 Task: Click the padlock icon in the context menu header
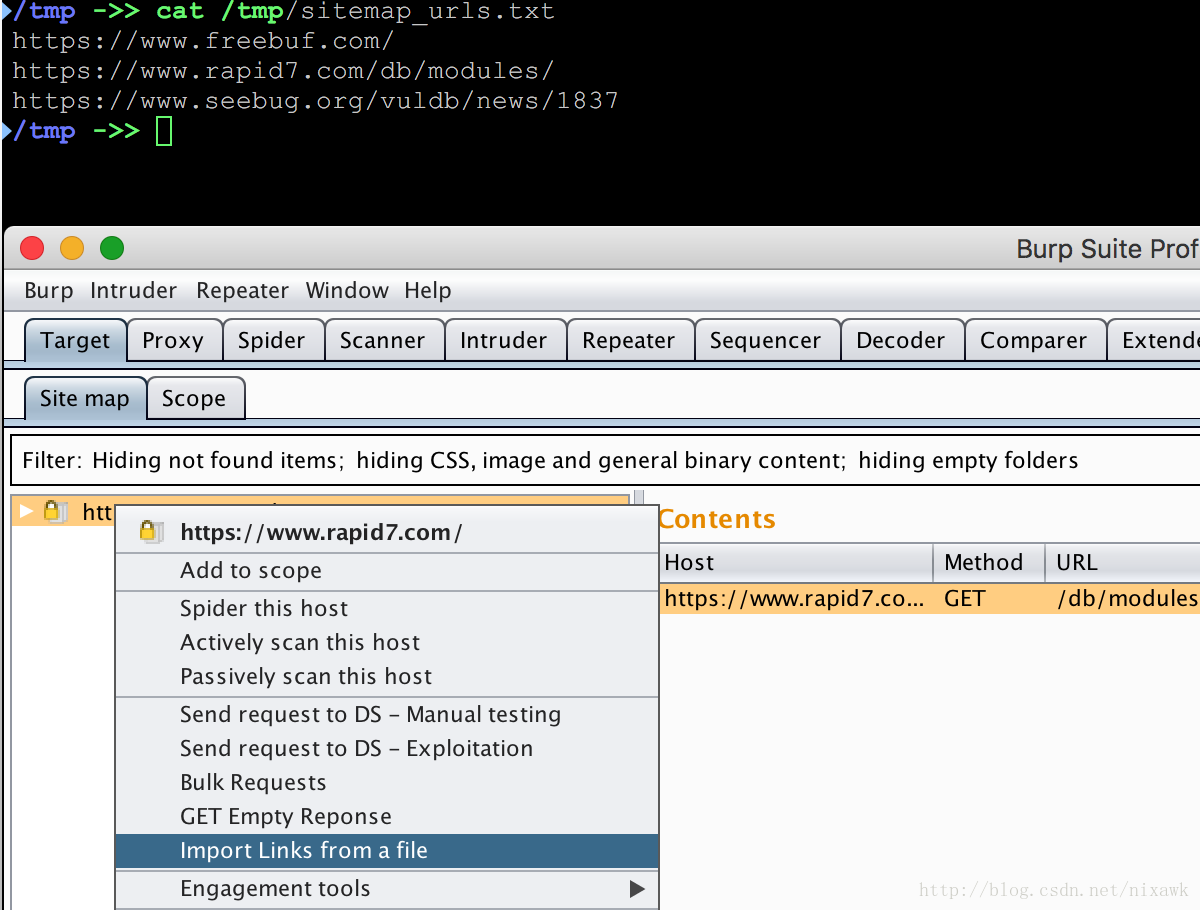point(151,532)
